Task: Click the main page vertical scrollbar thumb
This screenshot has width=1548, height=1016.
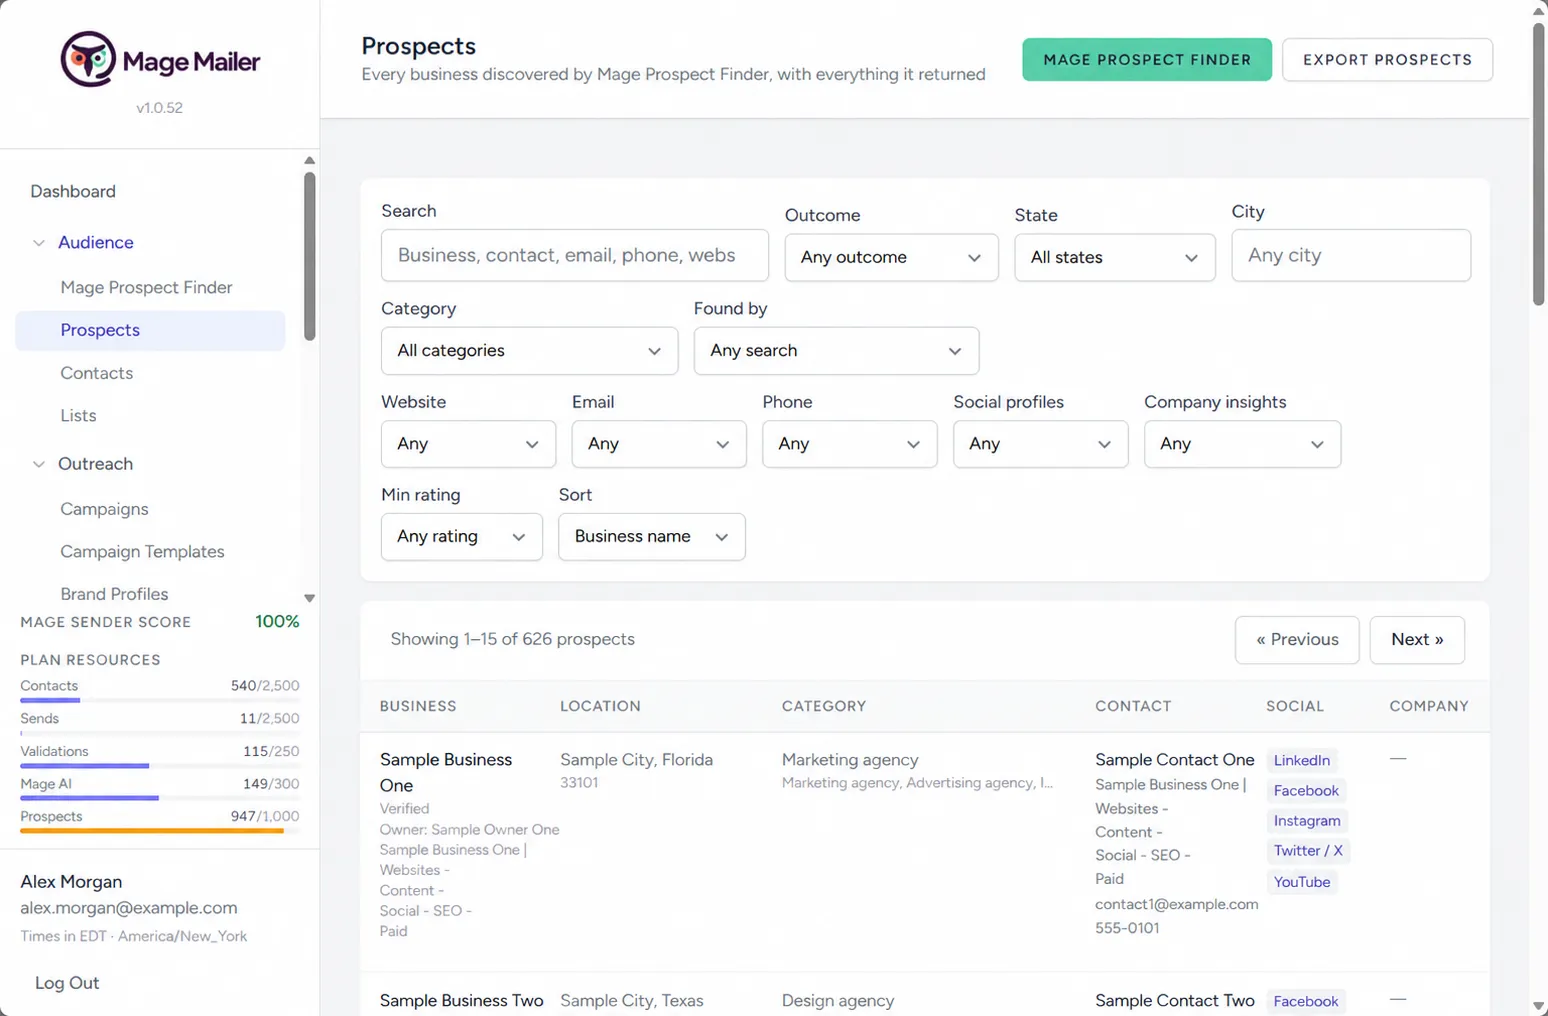Action: click(x=1538, y=164)
